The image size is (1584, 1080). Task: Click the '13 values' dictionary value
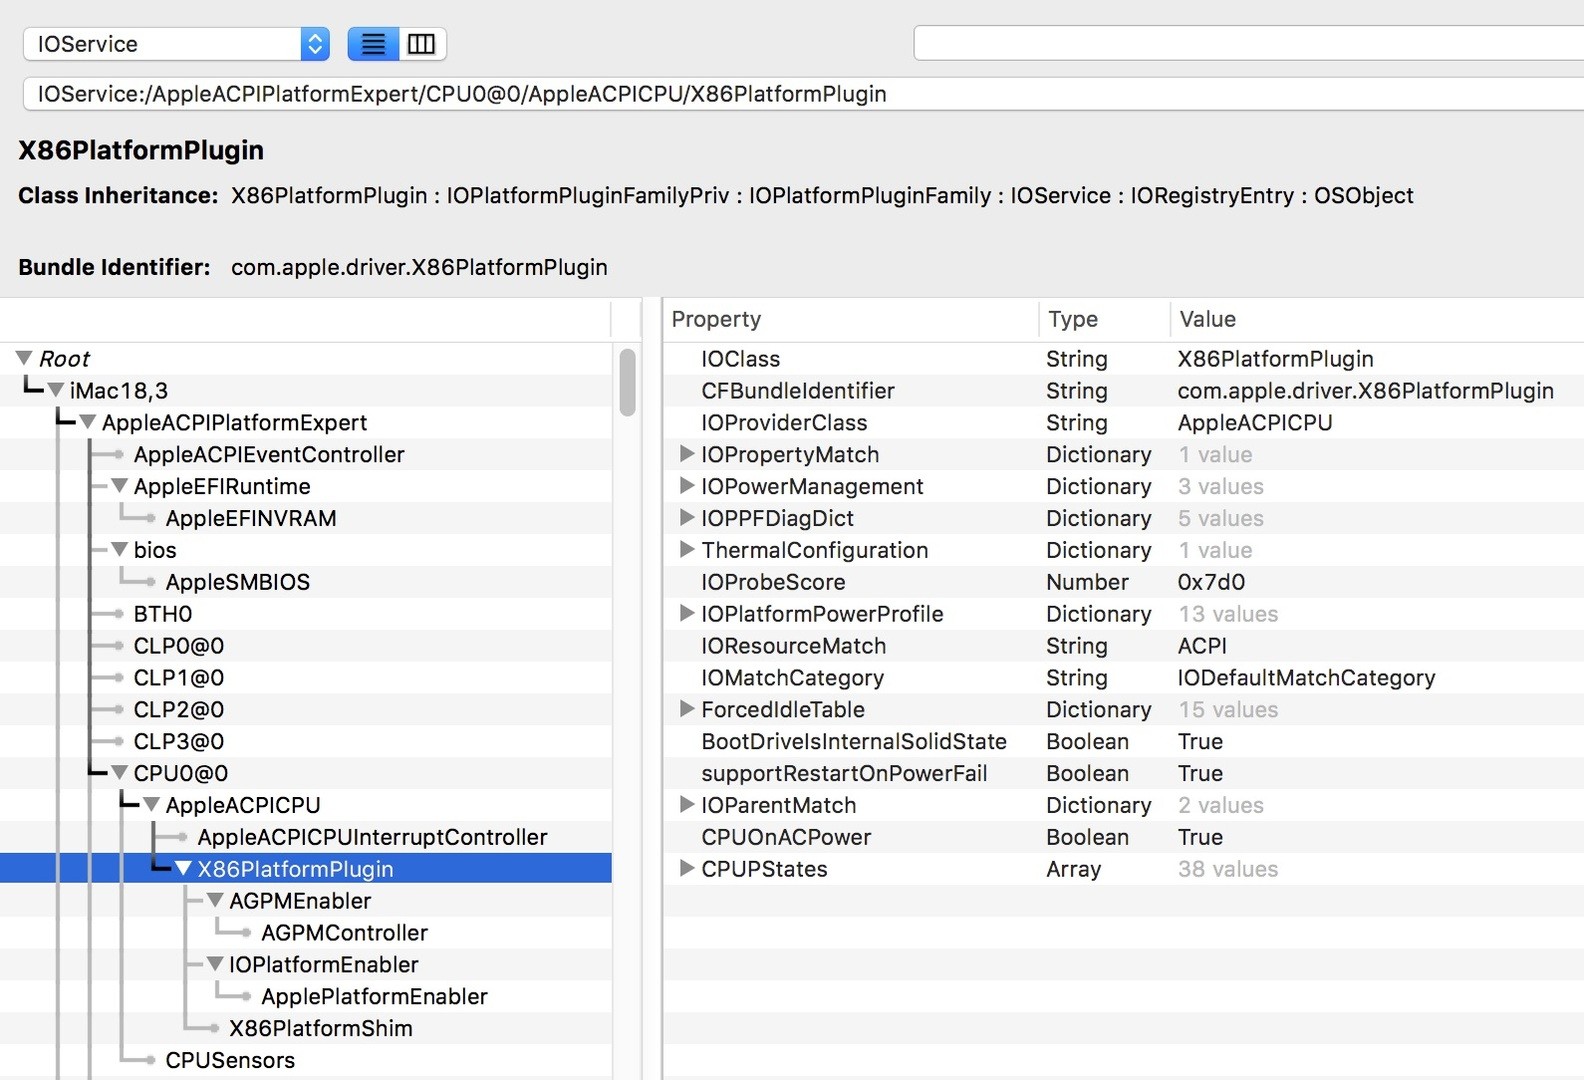(1228, 614)
